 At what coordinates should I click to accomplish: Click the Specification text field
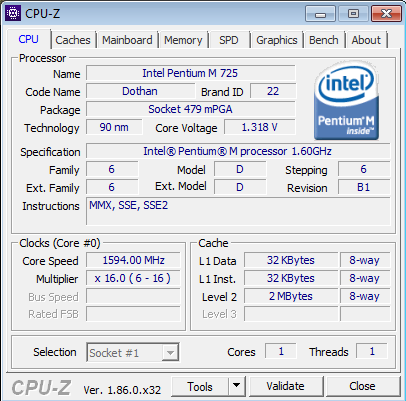tap(238, 151)
